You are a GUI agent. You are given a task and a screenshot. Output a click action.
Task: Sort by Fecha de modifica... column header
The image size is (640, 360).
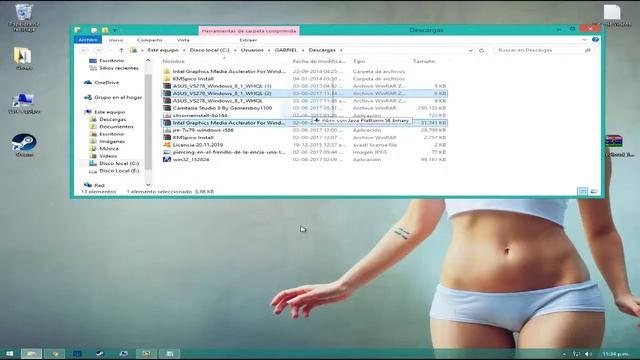pyautogui.click(x=319, y=61)
